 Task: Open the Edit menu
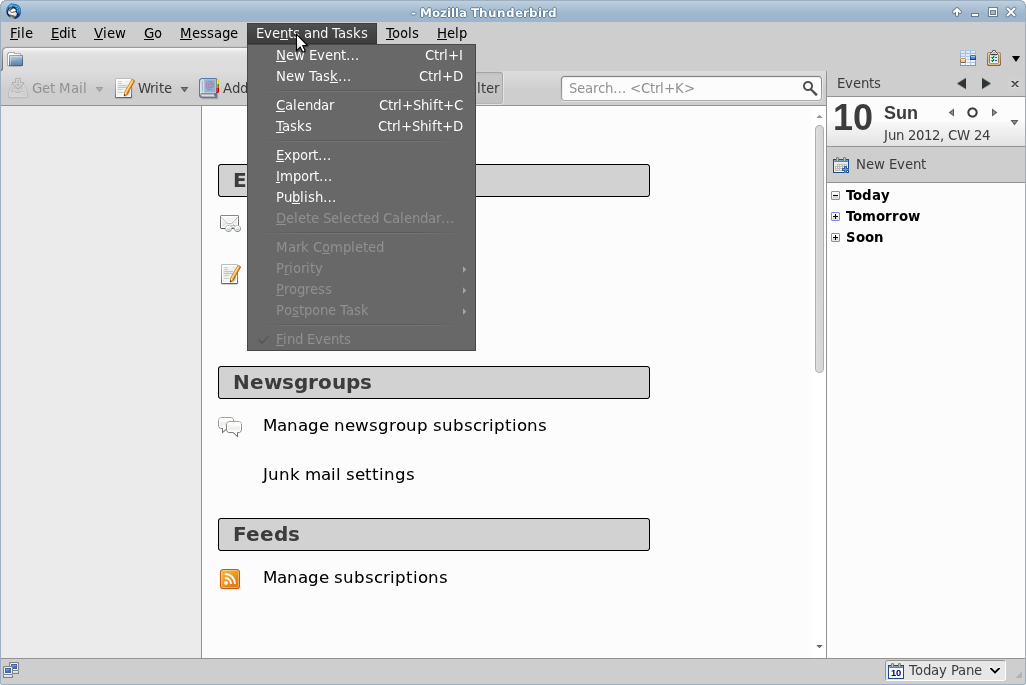[63, 33]
